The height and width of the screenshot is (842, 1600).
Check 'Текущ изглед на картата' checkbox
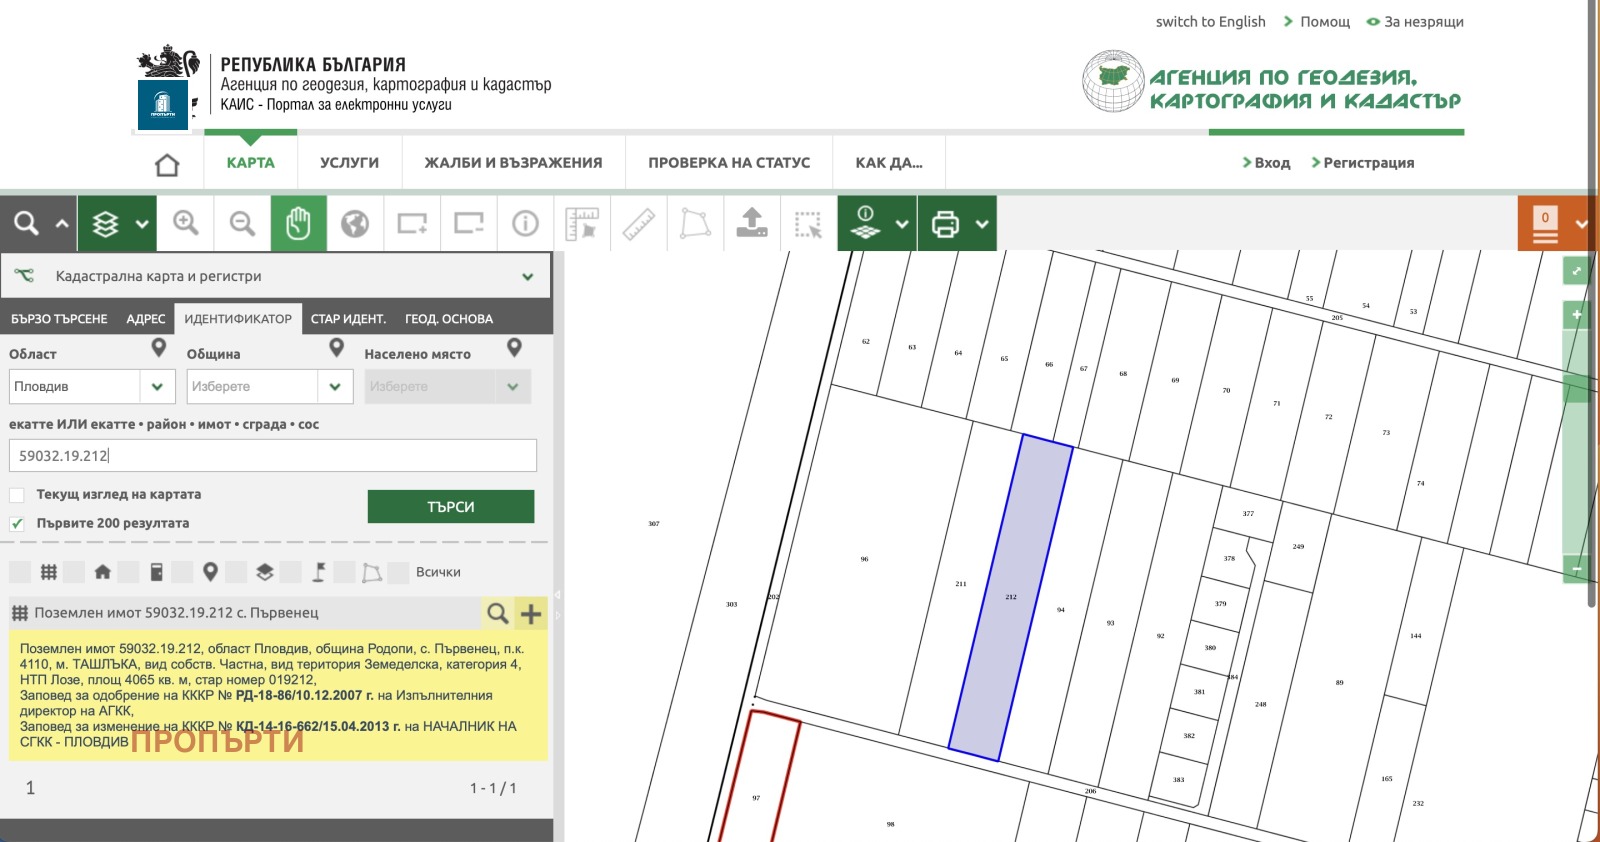(17, 495)
